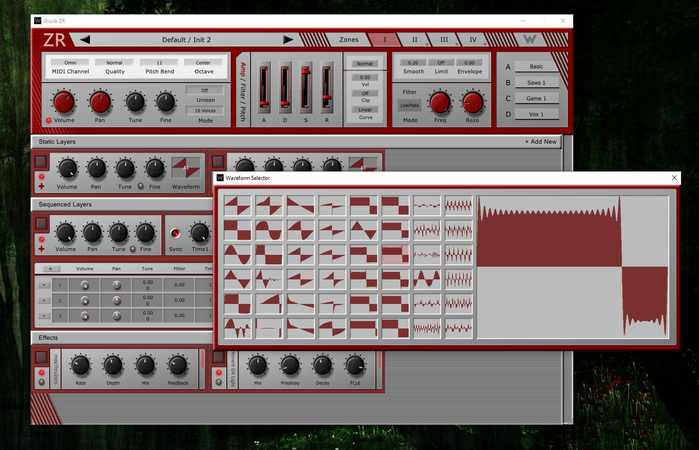
Task: Switch to Zone IV tab
Action: tap(474, 40)
